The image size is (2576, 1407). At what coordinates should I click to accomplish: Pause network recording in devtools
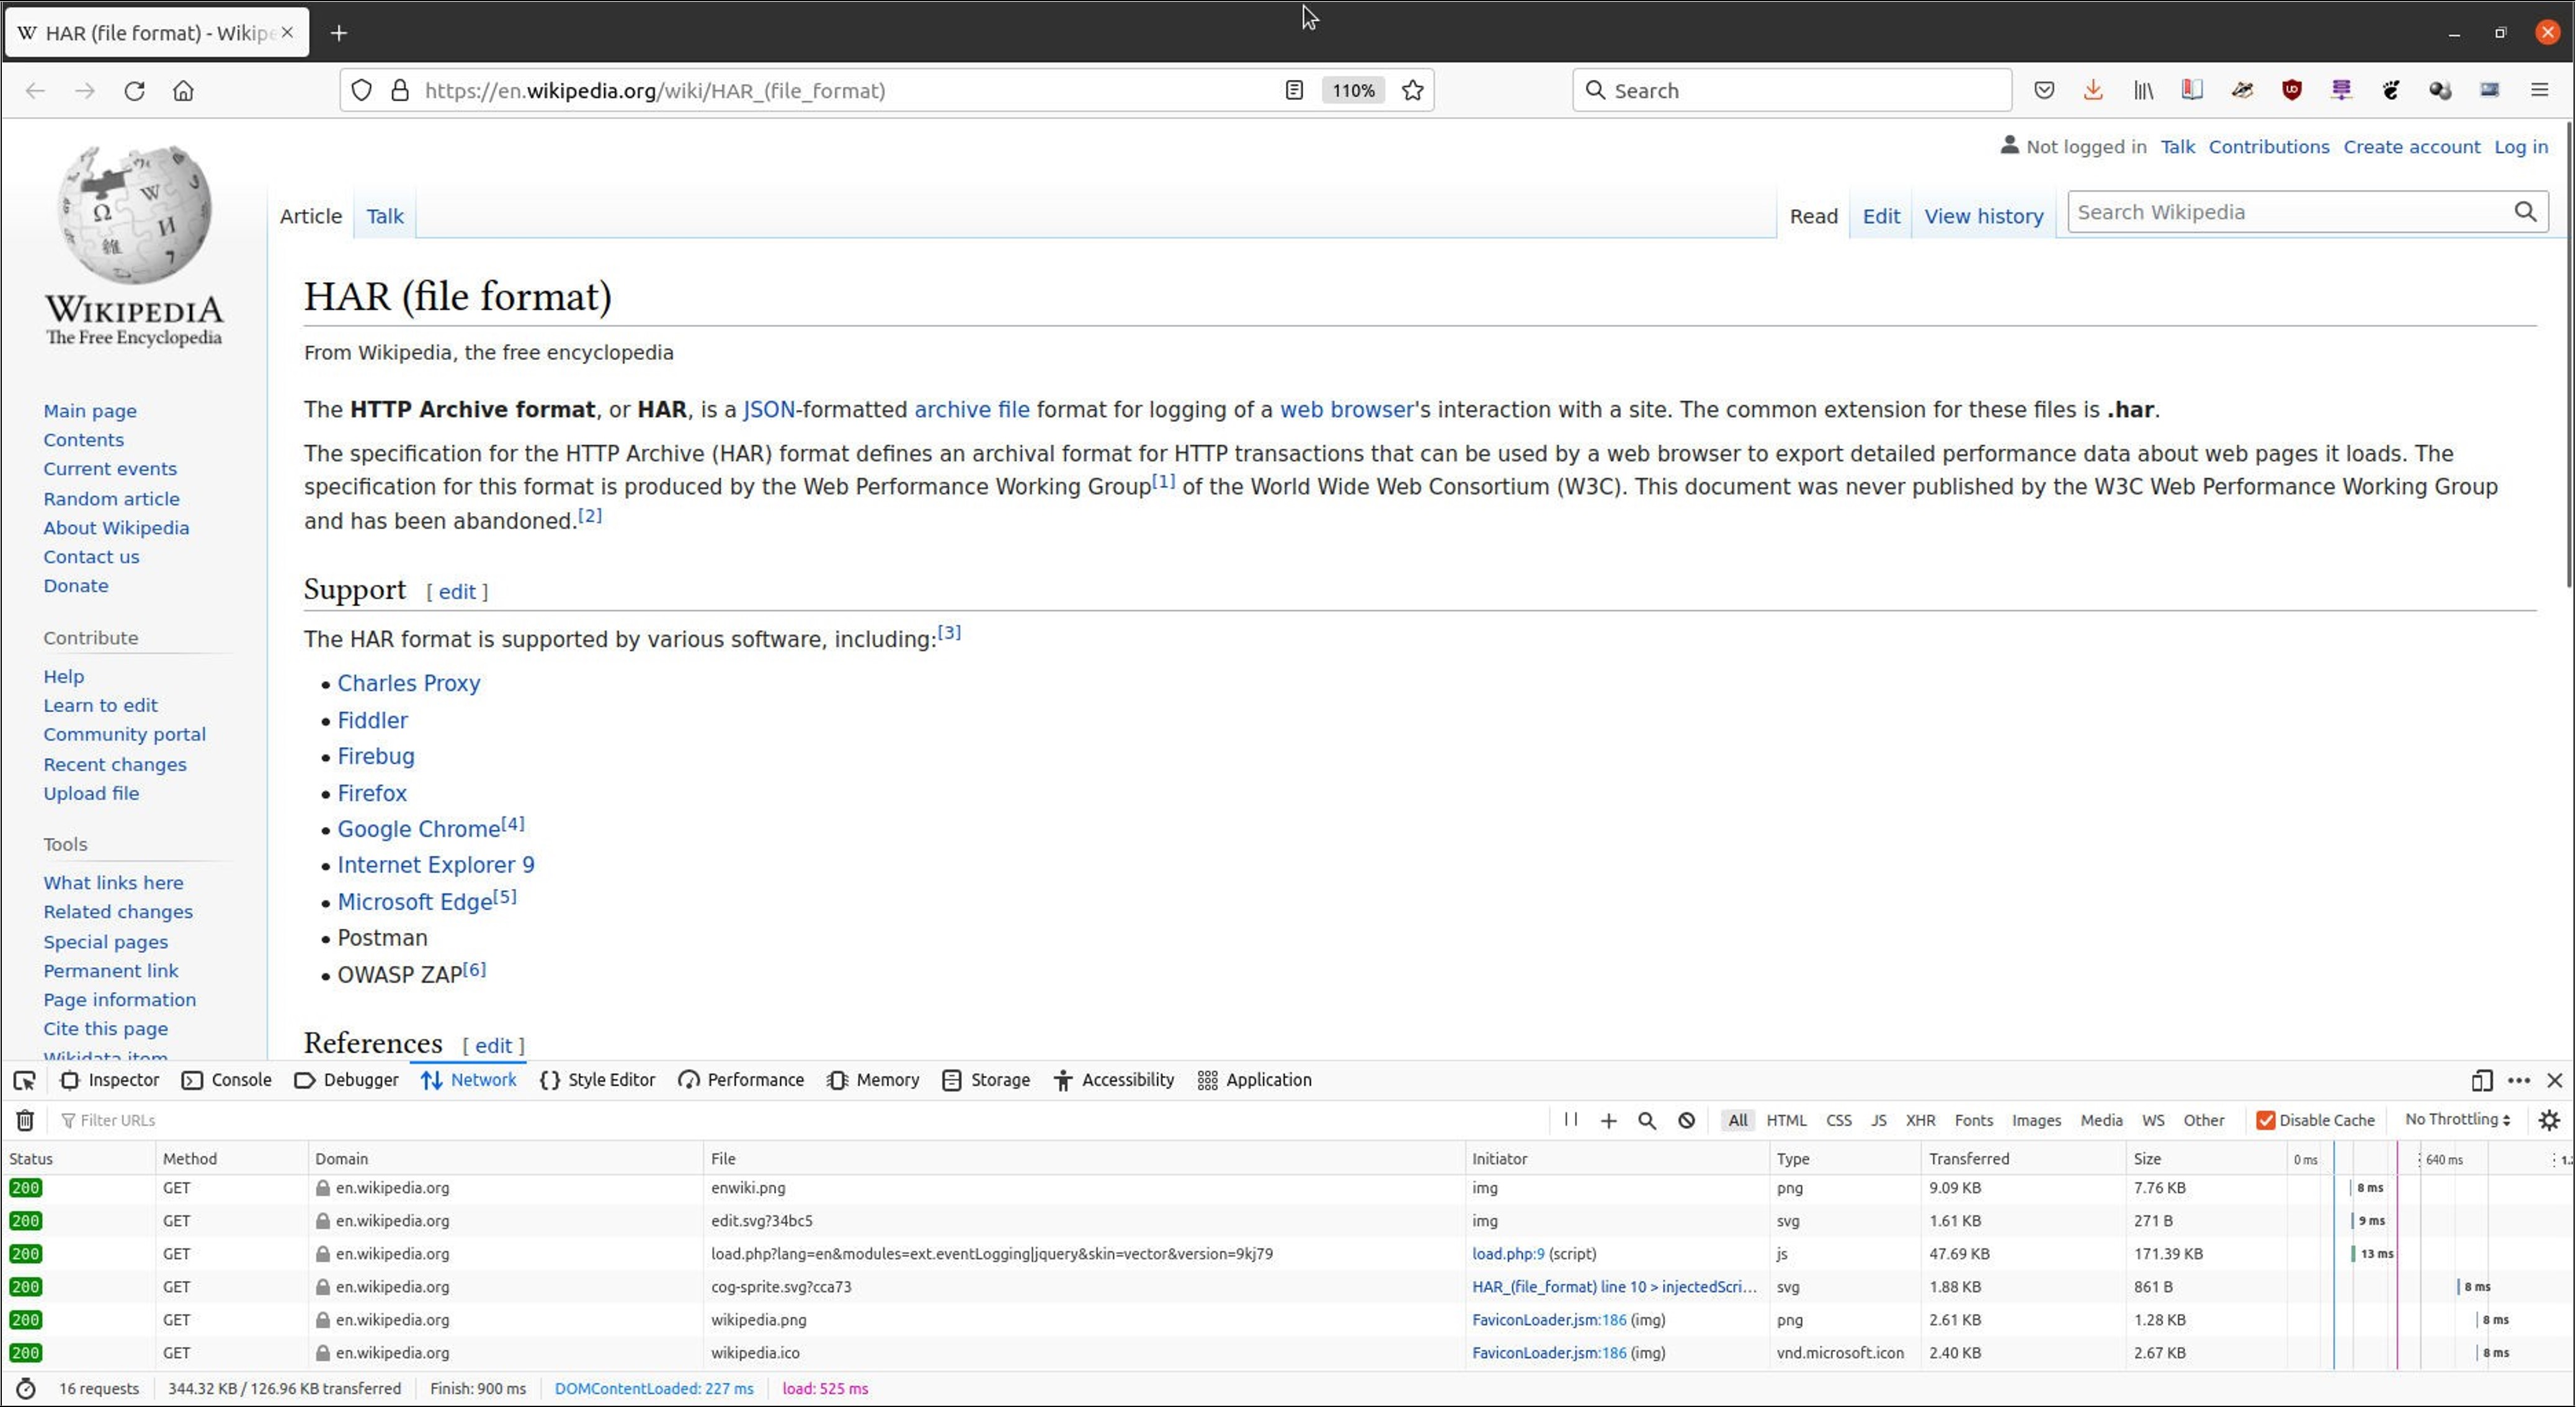coord(1571,1120)
